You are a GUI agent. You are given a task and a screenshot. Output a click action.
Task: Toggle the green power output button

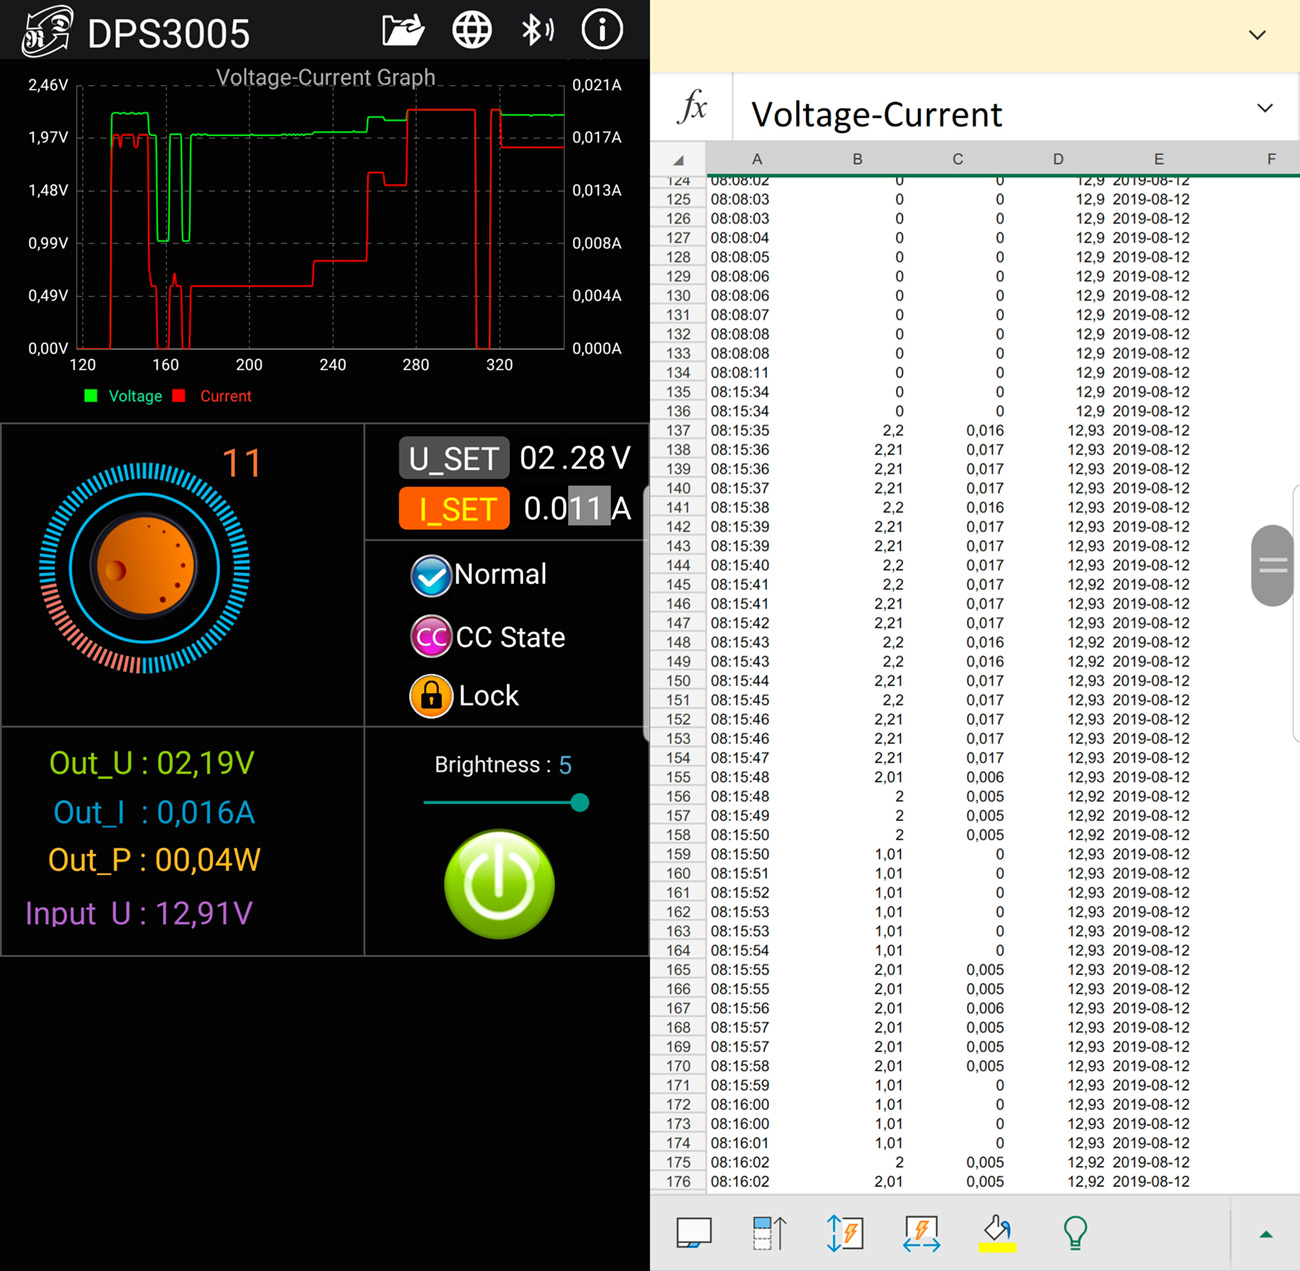499,884
